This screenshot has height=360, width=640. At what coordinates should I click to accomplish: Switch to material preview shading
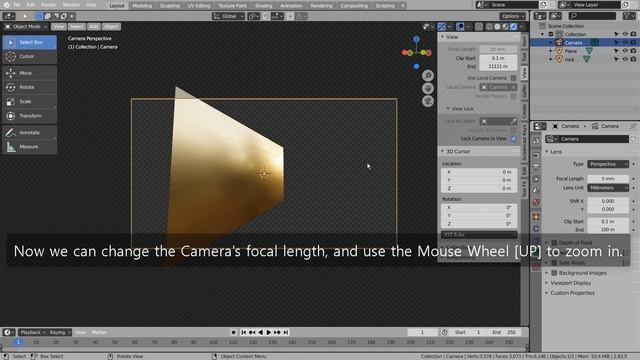tap(505, 27)
